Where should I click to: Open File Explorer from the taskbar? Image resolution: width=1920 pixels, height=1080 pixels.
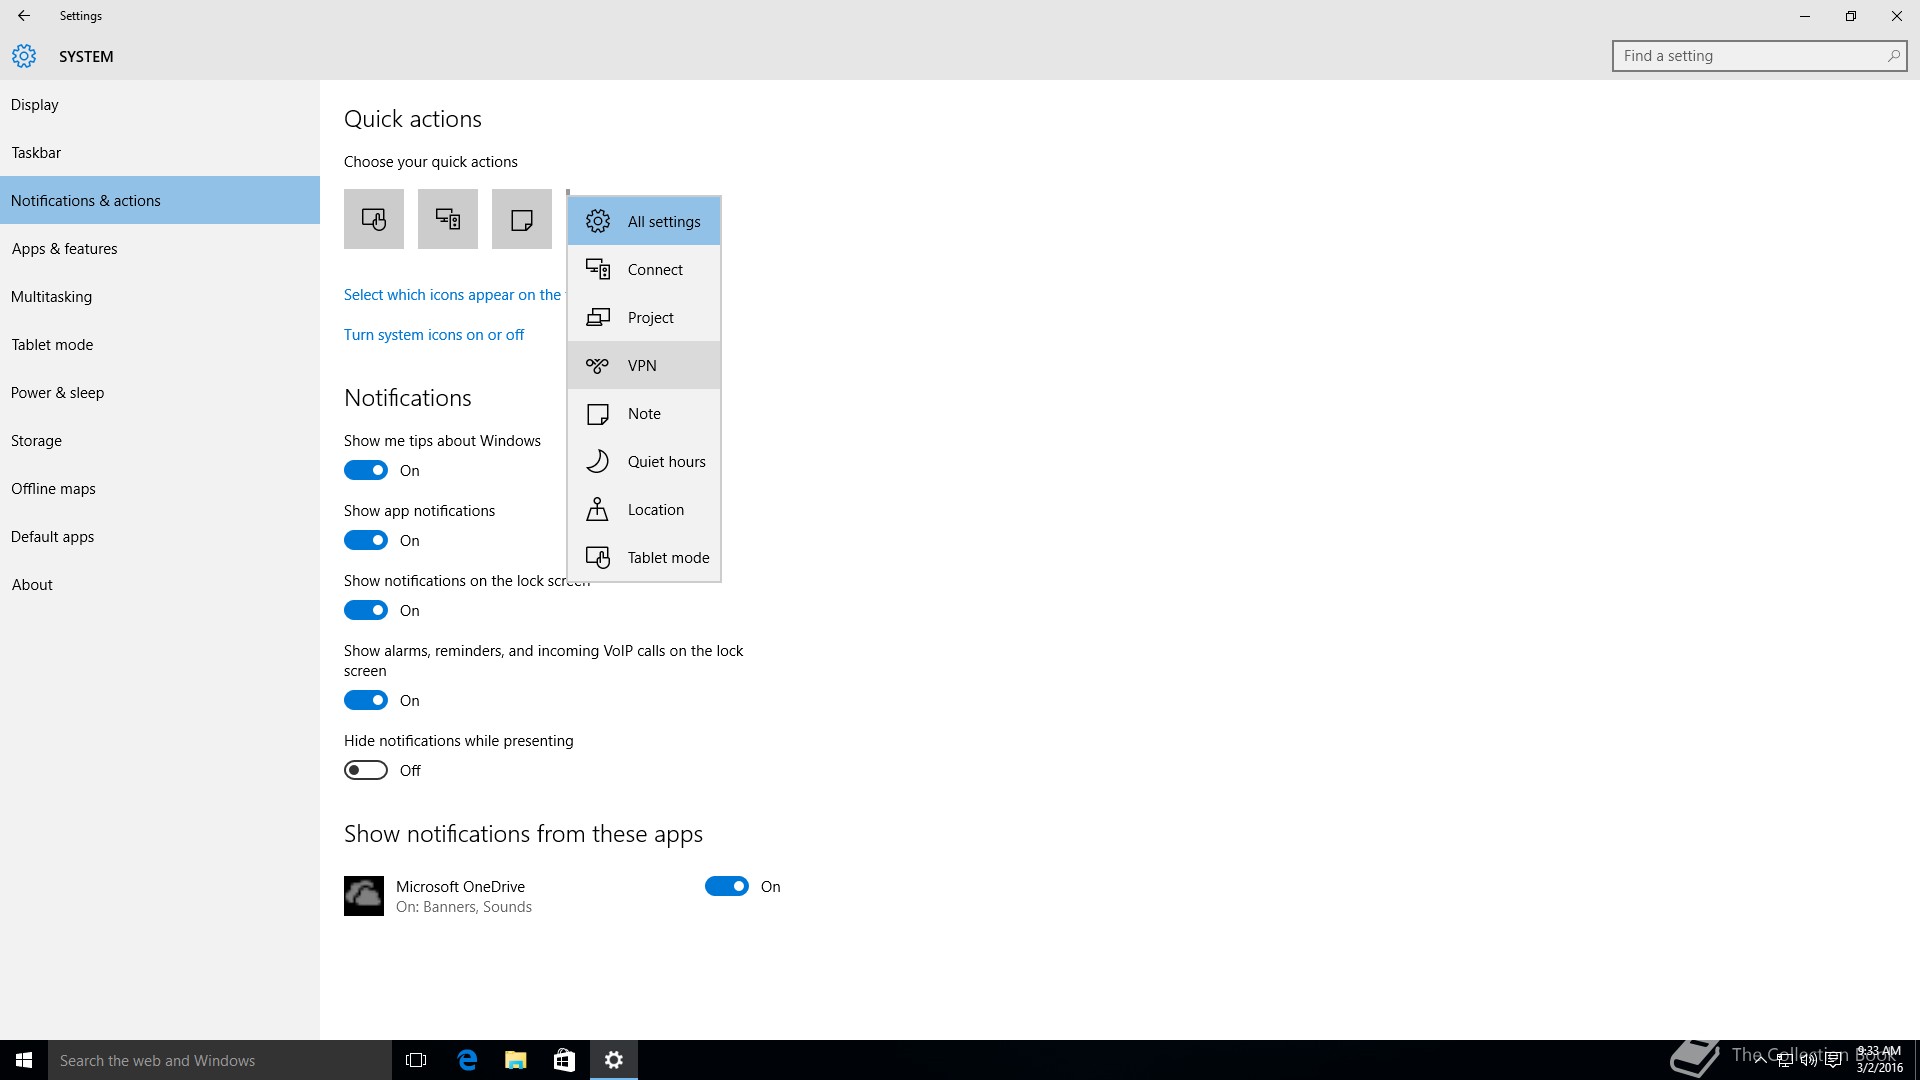[x=516, y=1060]
